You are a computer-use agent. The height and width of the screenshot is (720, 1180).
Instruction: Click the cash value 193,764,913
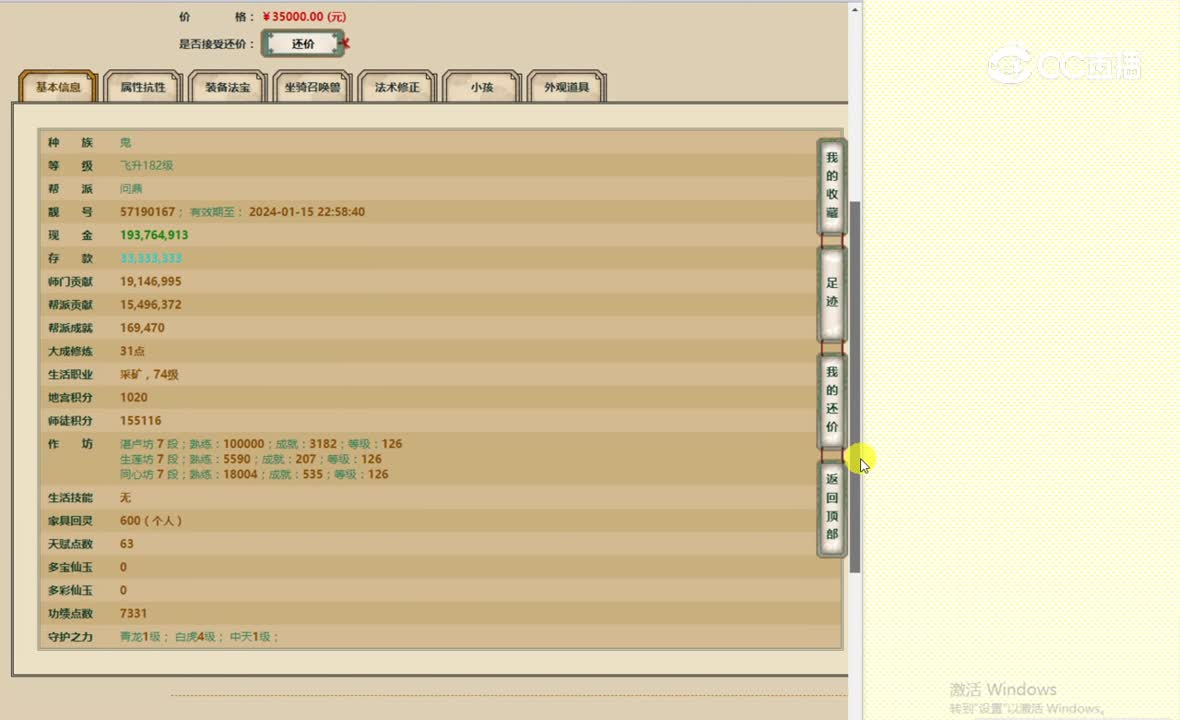pyautogui.click(x=154, y=235)
